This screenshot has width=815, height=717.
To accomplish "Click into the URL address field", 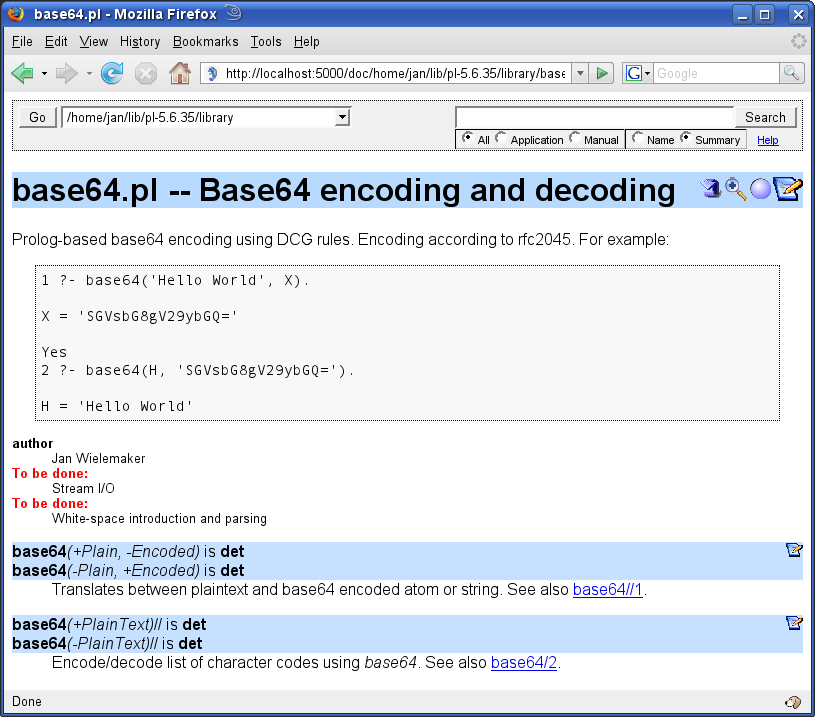I will click(x=395, y=73).
